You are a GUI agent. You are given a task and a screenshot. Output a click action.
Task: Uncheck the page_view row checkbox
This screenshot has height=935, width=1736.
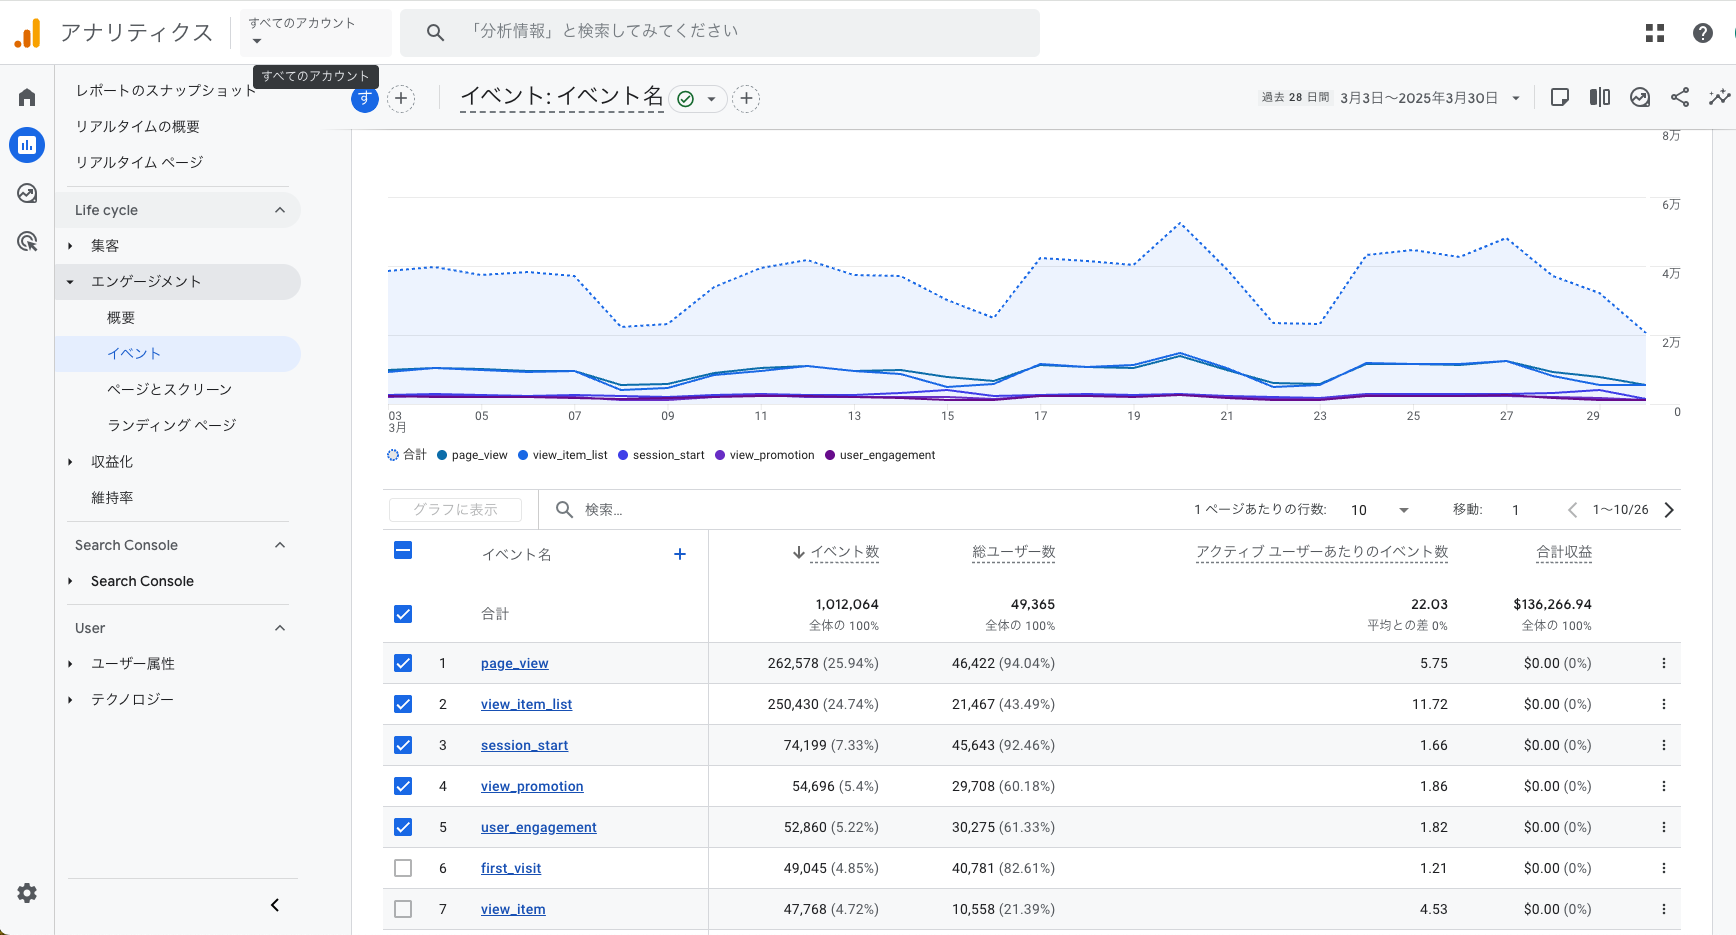403,663
